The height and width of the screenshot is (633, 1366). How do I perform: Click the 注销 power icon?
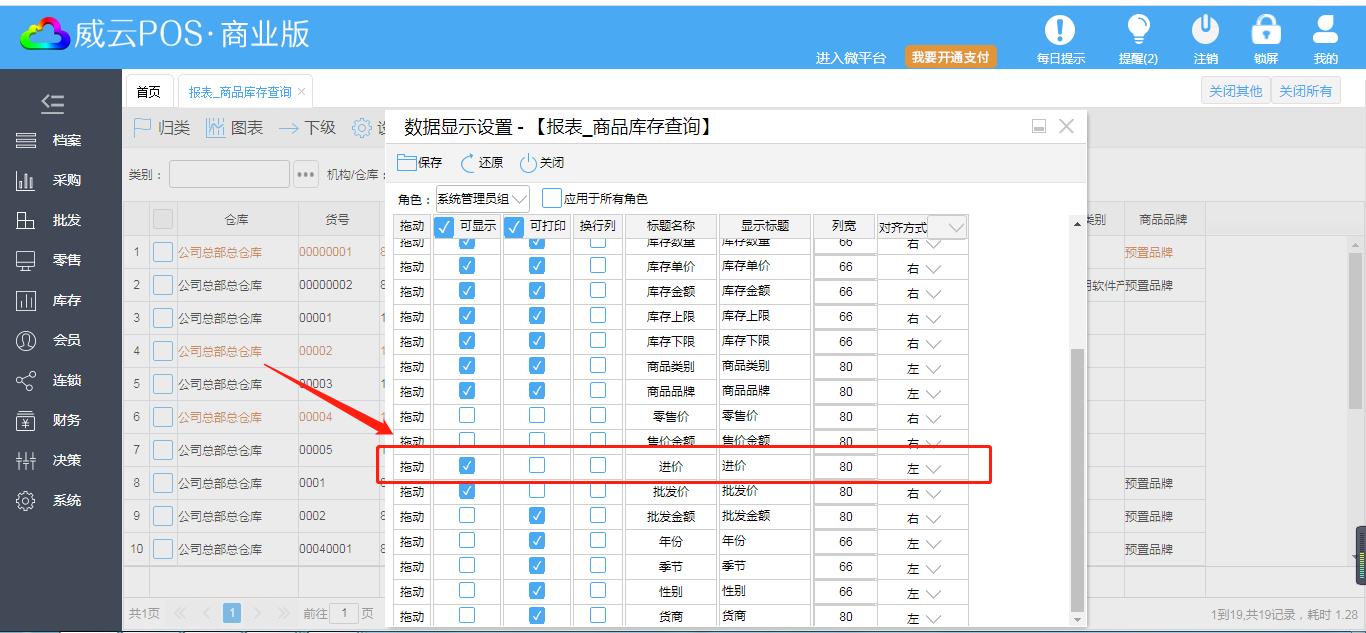pos(1205,30)
